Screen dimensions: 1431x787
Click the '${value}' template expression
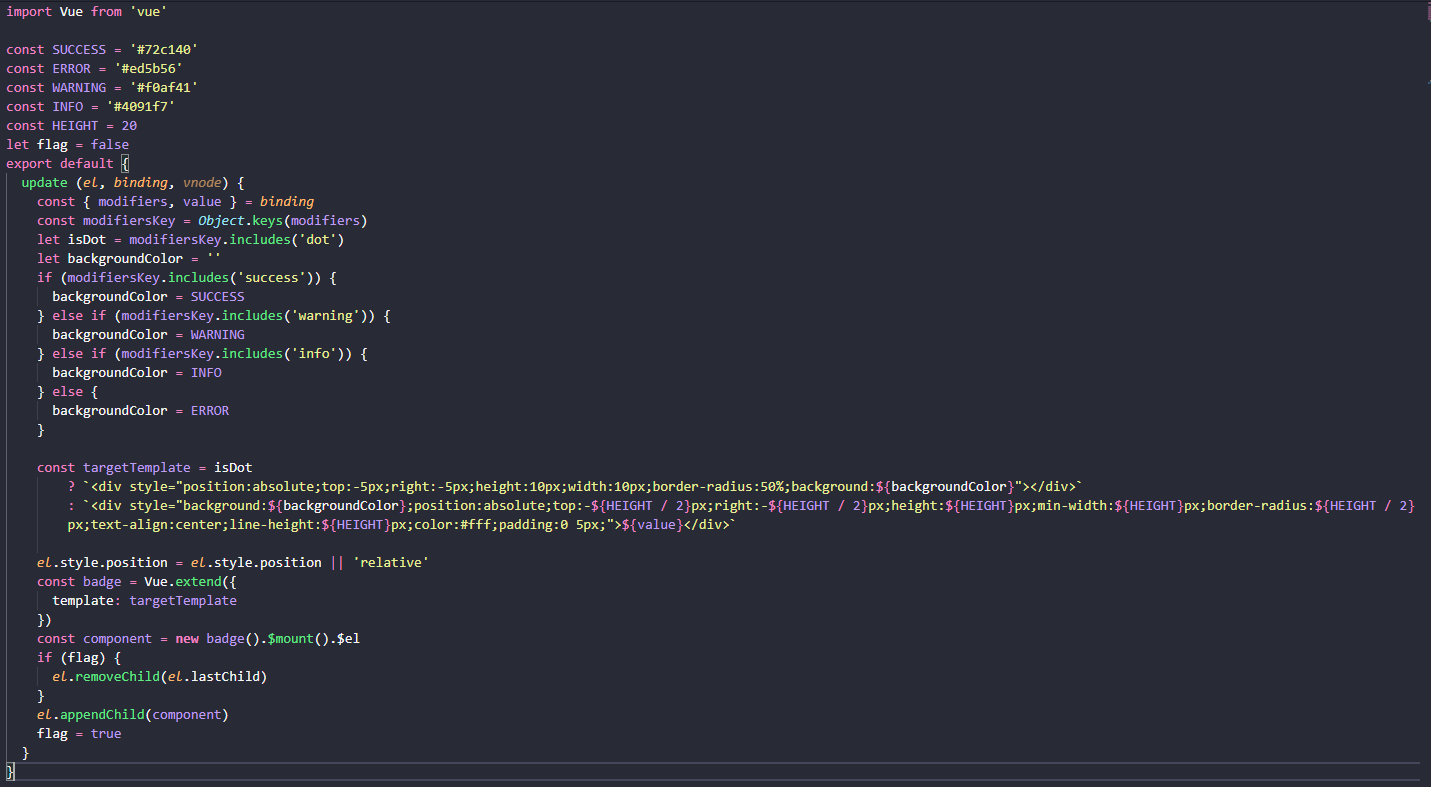coord(652,524)
